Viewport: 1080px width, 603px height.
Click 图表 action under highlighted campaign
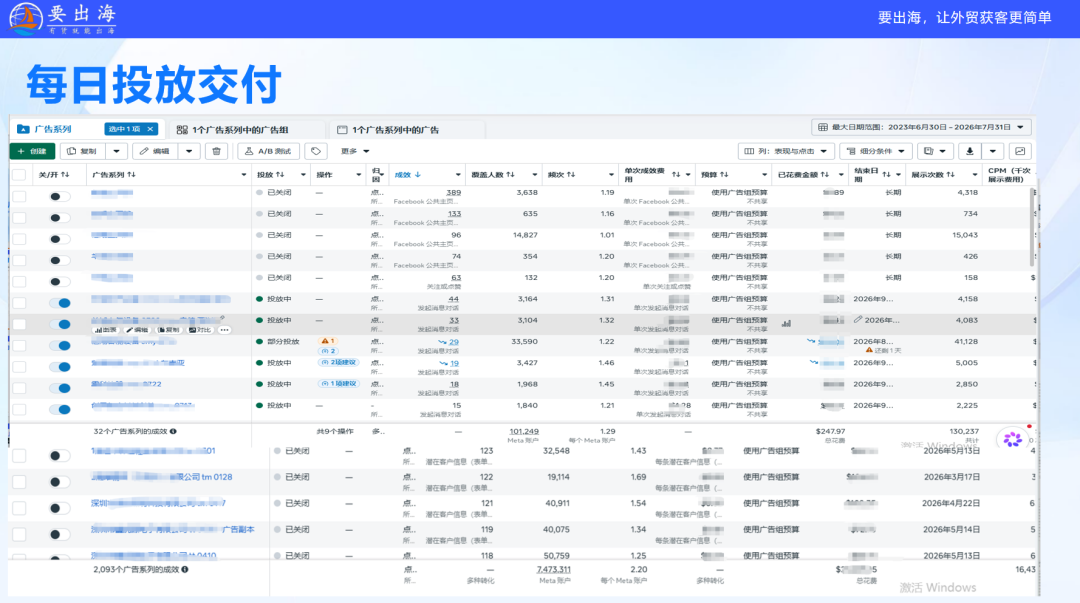point(105,330)
